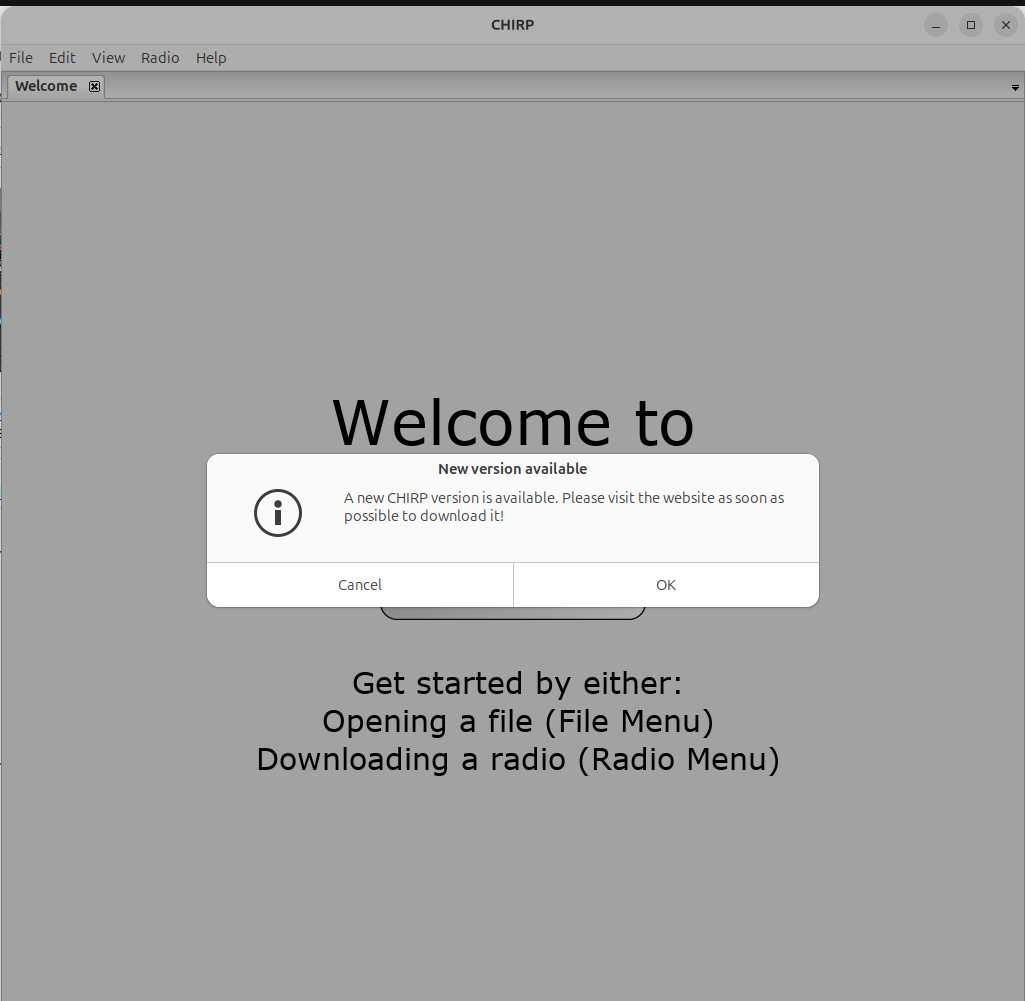The width and height of the screenshot is (1025, 1001).
Task: Open the Radio menu
Action: pyautogui.click(x=160, y=58)
